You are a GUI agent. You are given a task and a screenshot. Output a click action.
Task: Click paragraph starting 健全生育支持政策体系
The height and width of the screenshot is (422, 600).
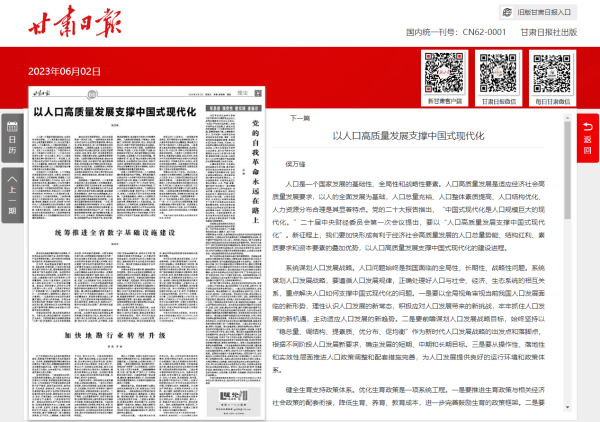[408, 396]
